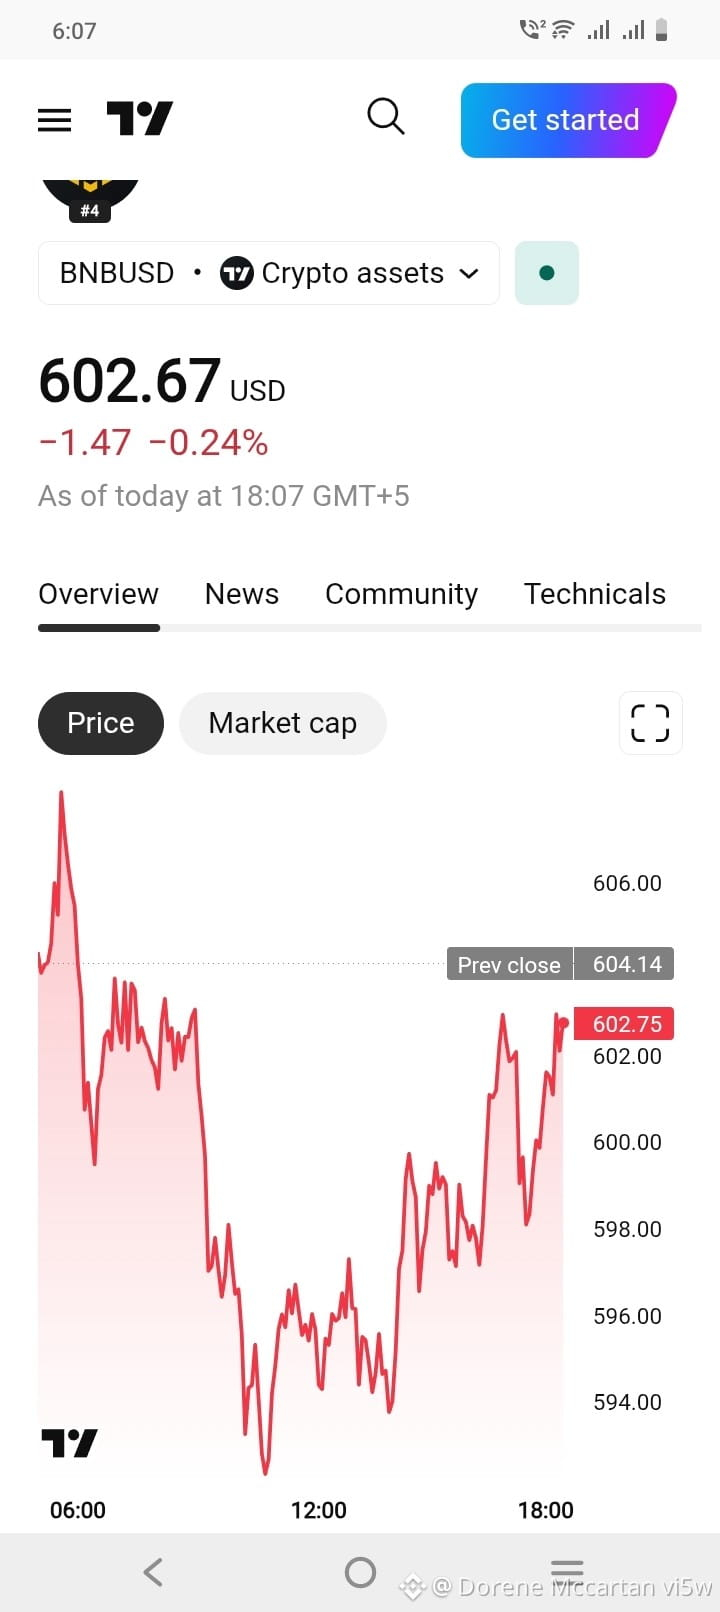Open the BNBUSD symbol selector
Viewport: 720px width, 1612px height.
(x=117, y=273)
